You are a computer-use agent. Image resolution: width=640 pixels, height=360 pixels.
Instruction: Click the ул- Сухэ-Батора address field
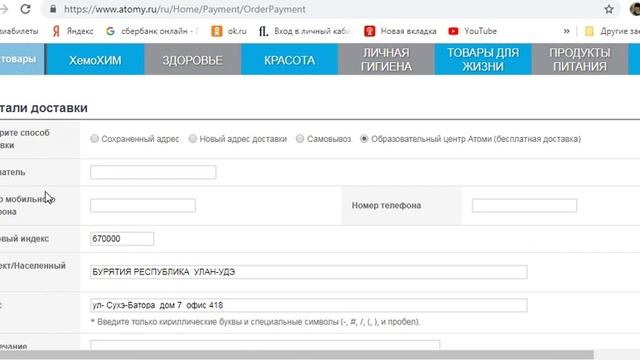pos(309,305)
